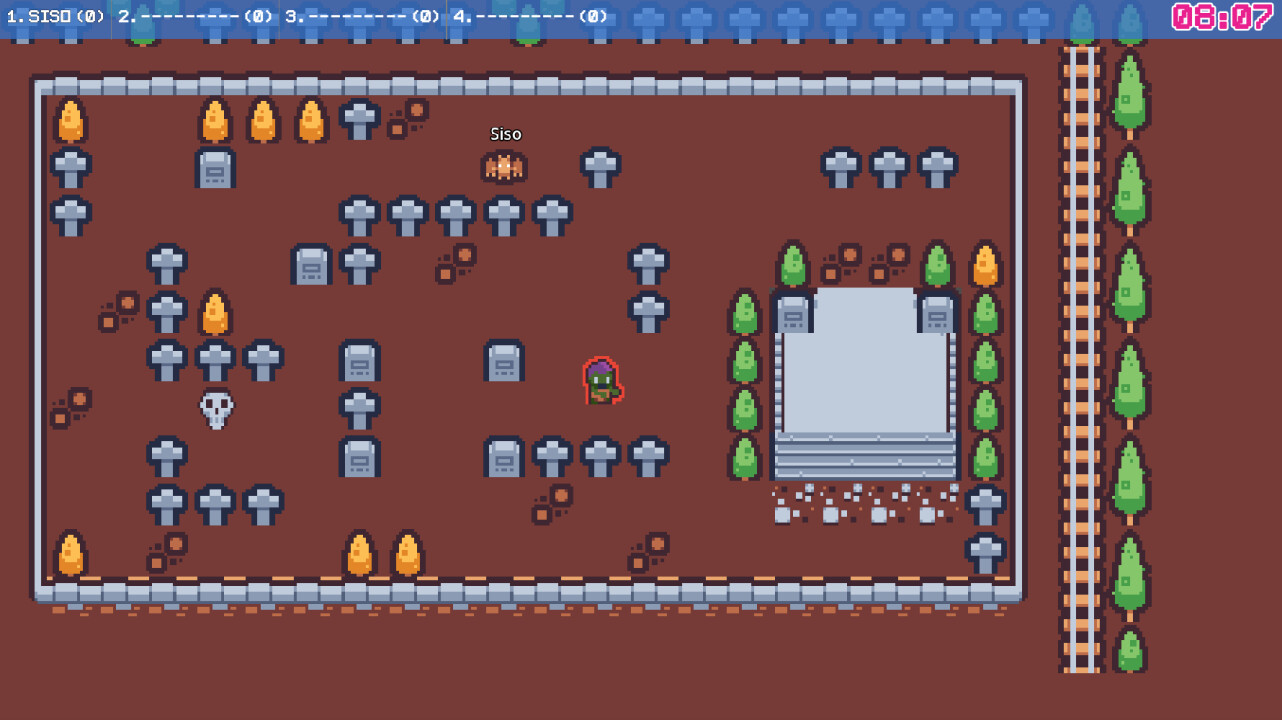
Task: Click the stone staircase of the platform
Action: tap(865, 456)
